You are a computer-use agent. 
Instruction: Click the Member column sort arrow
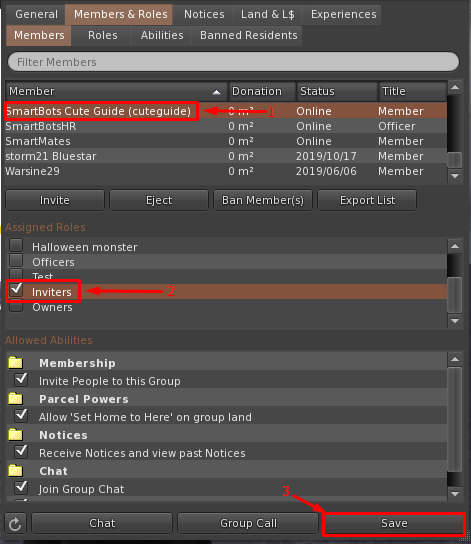(216, 92)
